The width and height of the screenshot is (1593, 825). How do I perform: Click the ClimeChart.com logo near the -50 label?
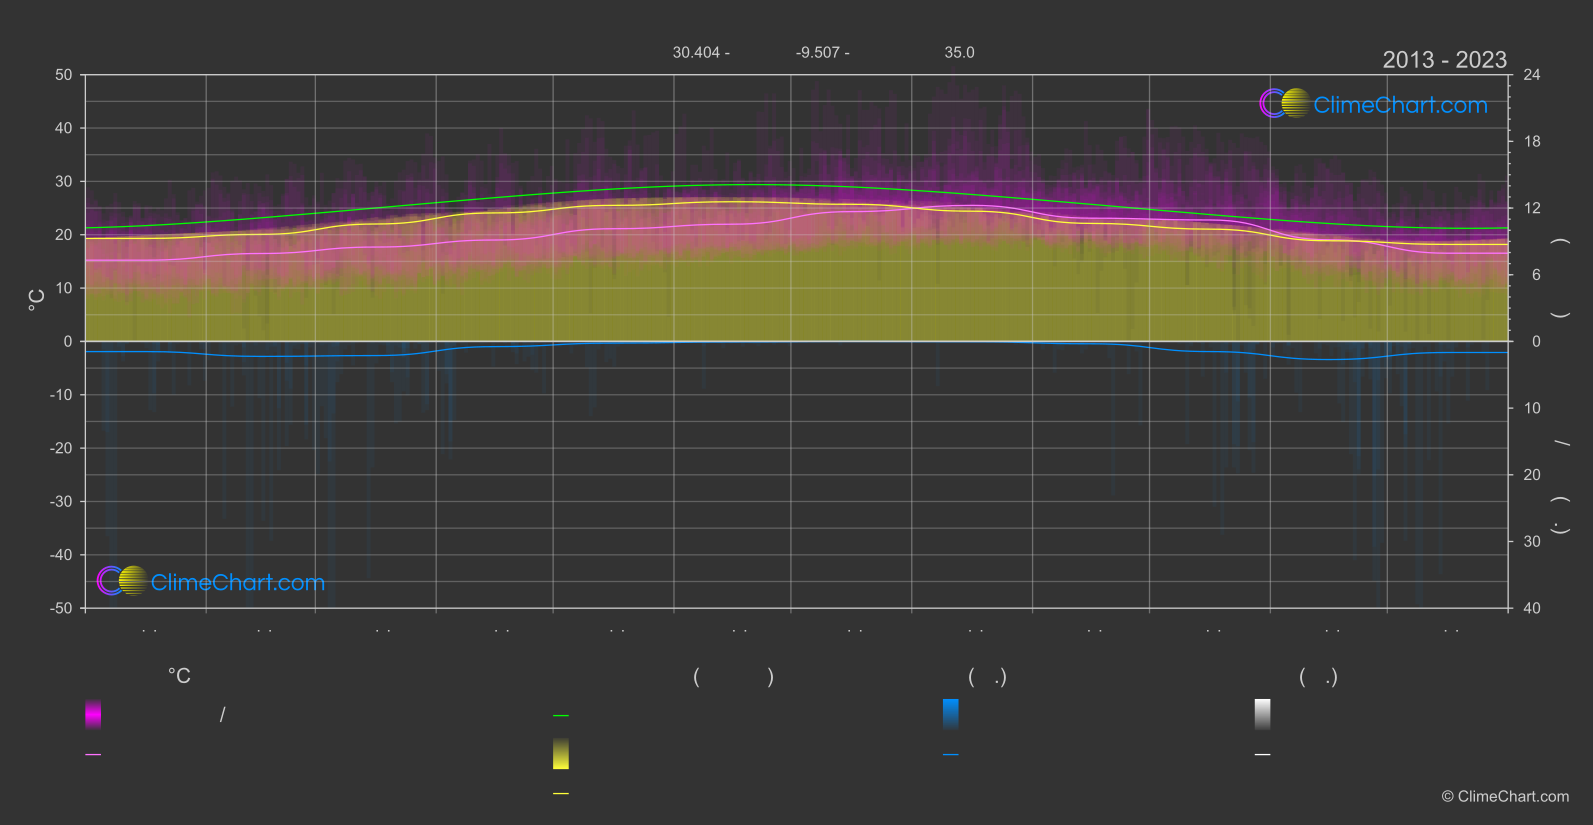click(211, 581)
